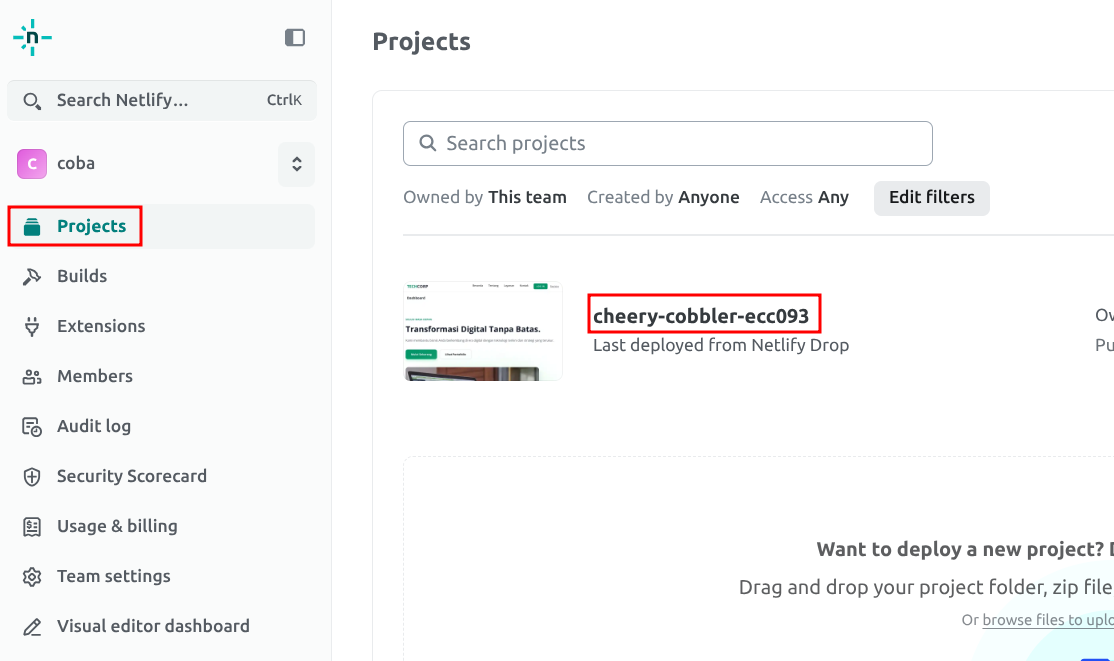Collapse the sidebar with the panel icon
Screen dimensions: 1114x661
click(x=295, y=38)
